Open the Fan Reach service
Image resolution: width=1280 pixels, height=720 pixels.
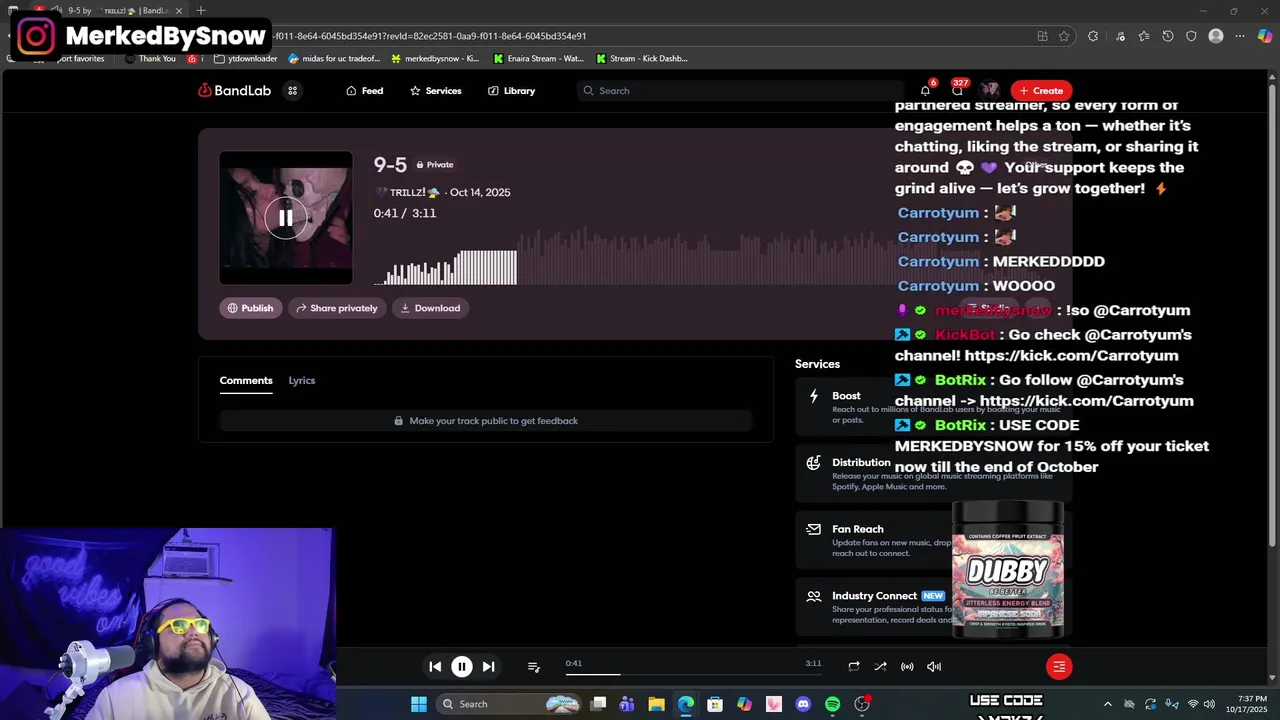(x=933, y=540)
